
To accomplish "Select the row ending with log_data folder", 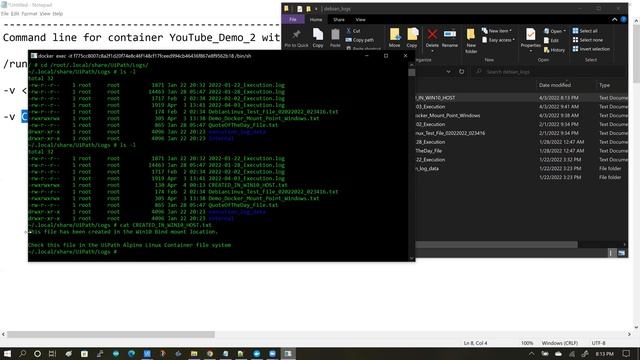I will coord(521,168).
